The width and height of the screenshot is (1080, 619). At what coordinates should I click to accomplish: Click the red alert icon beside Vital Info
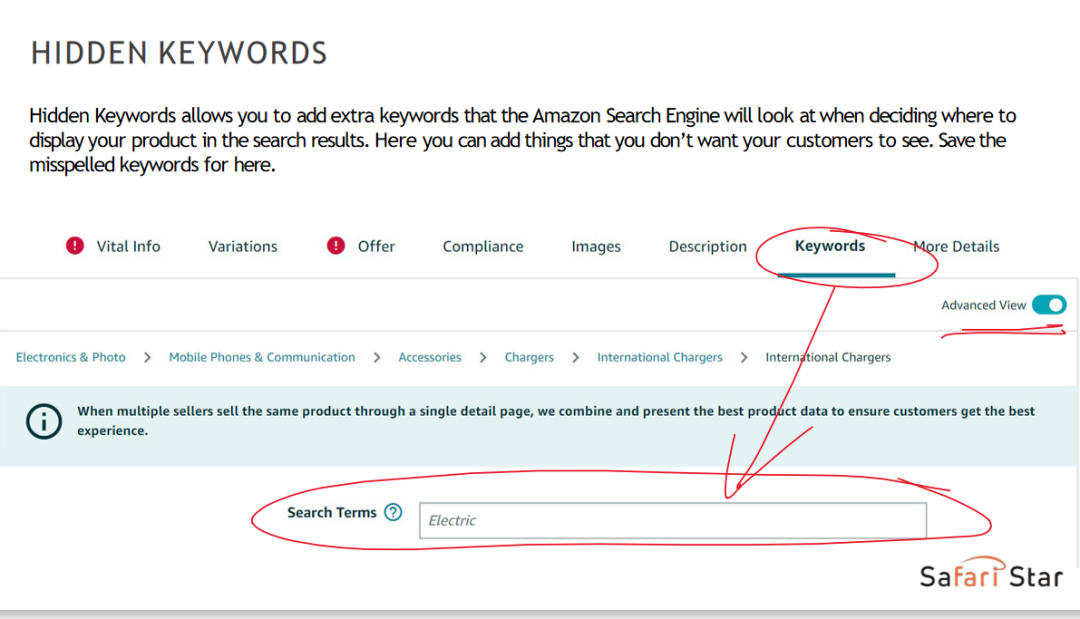pos(75,246)
